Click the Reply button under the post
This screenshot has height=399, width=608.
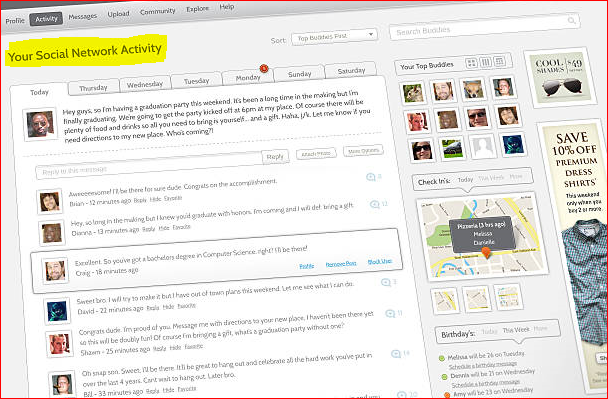point(275,157)
